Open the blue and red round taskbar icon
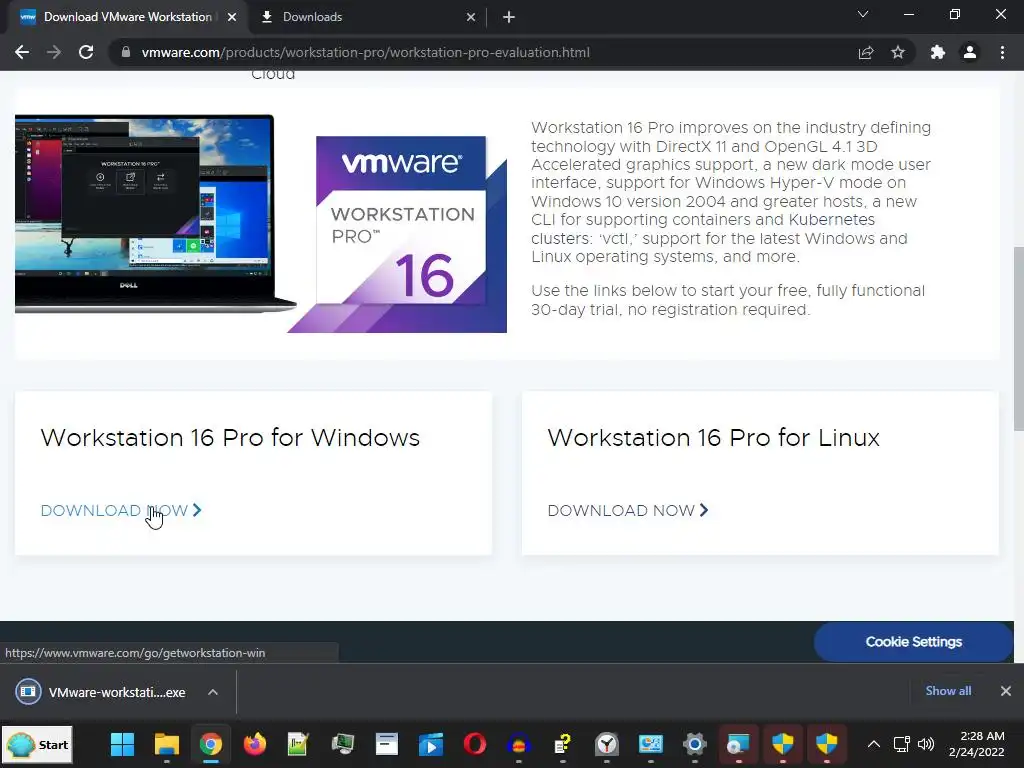The image size is (1024, 768). pos(519,744)
